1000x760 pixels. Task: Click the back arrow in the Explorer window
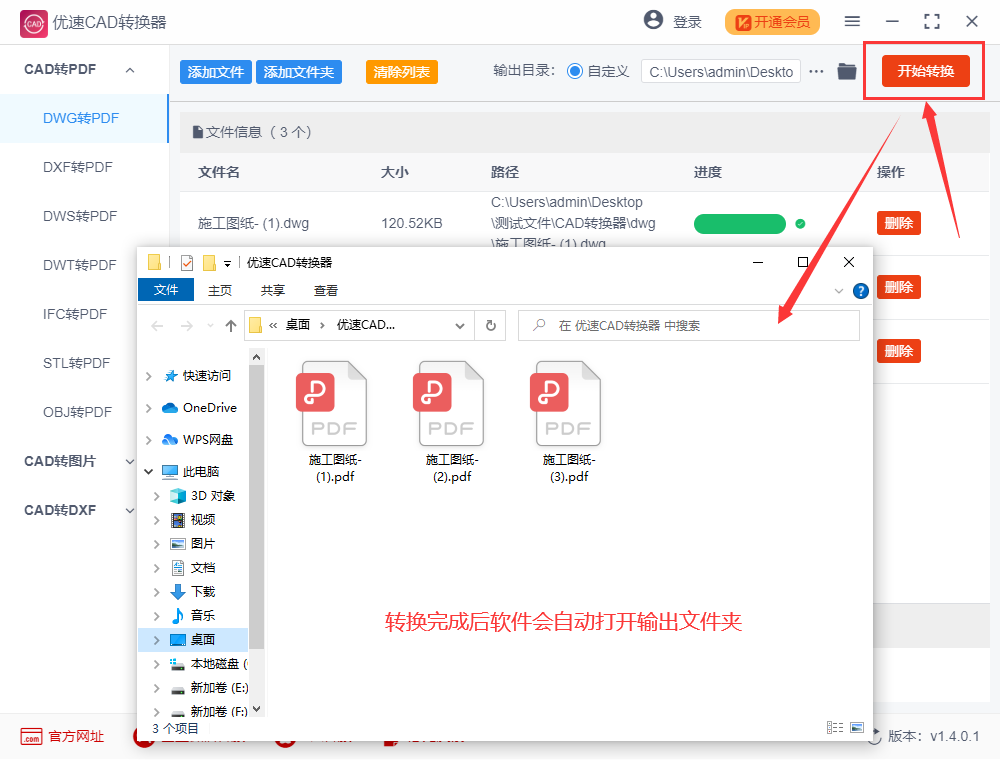(157, 325)
